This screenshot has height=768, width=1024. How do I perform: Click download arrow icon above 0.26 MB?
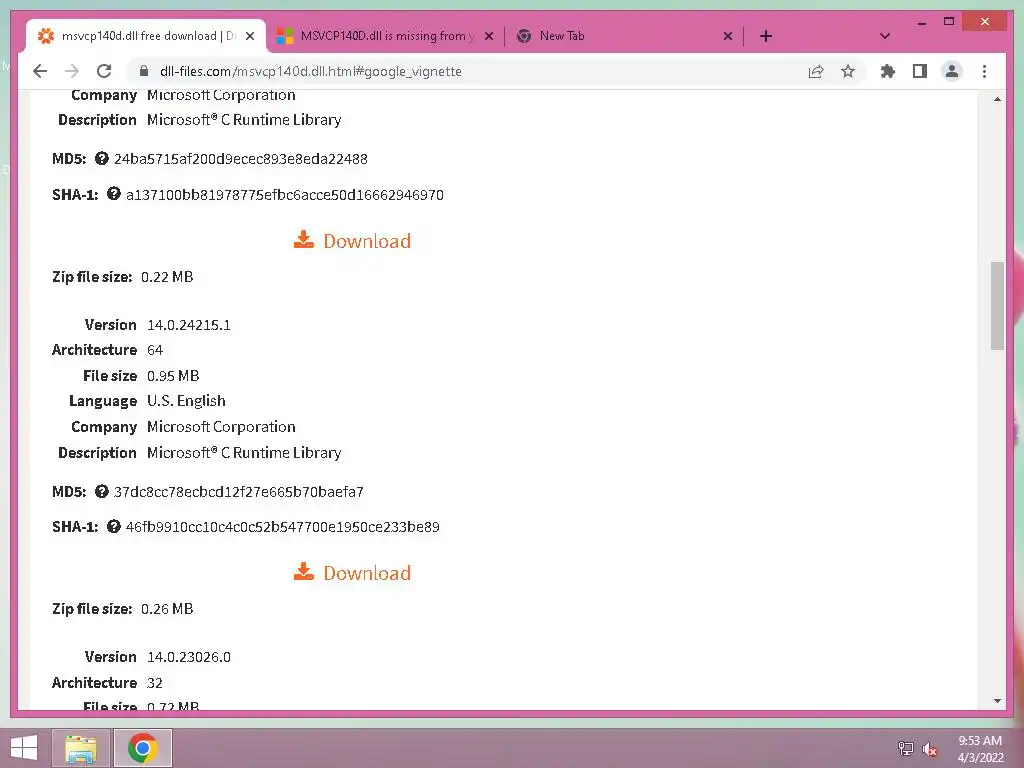pos(304,571)
